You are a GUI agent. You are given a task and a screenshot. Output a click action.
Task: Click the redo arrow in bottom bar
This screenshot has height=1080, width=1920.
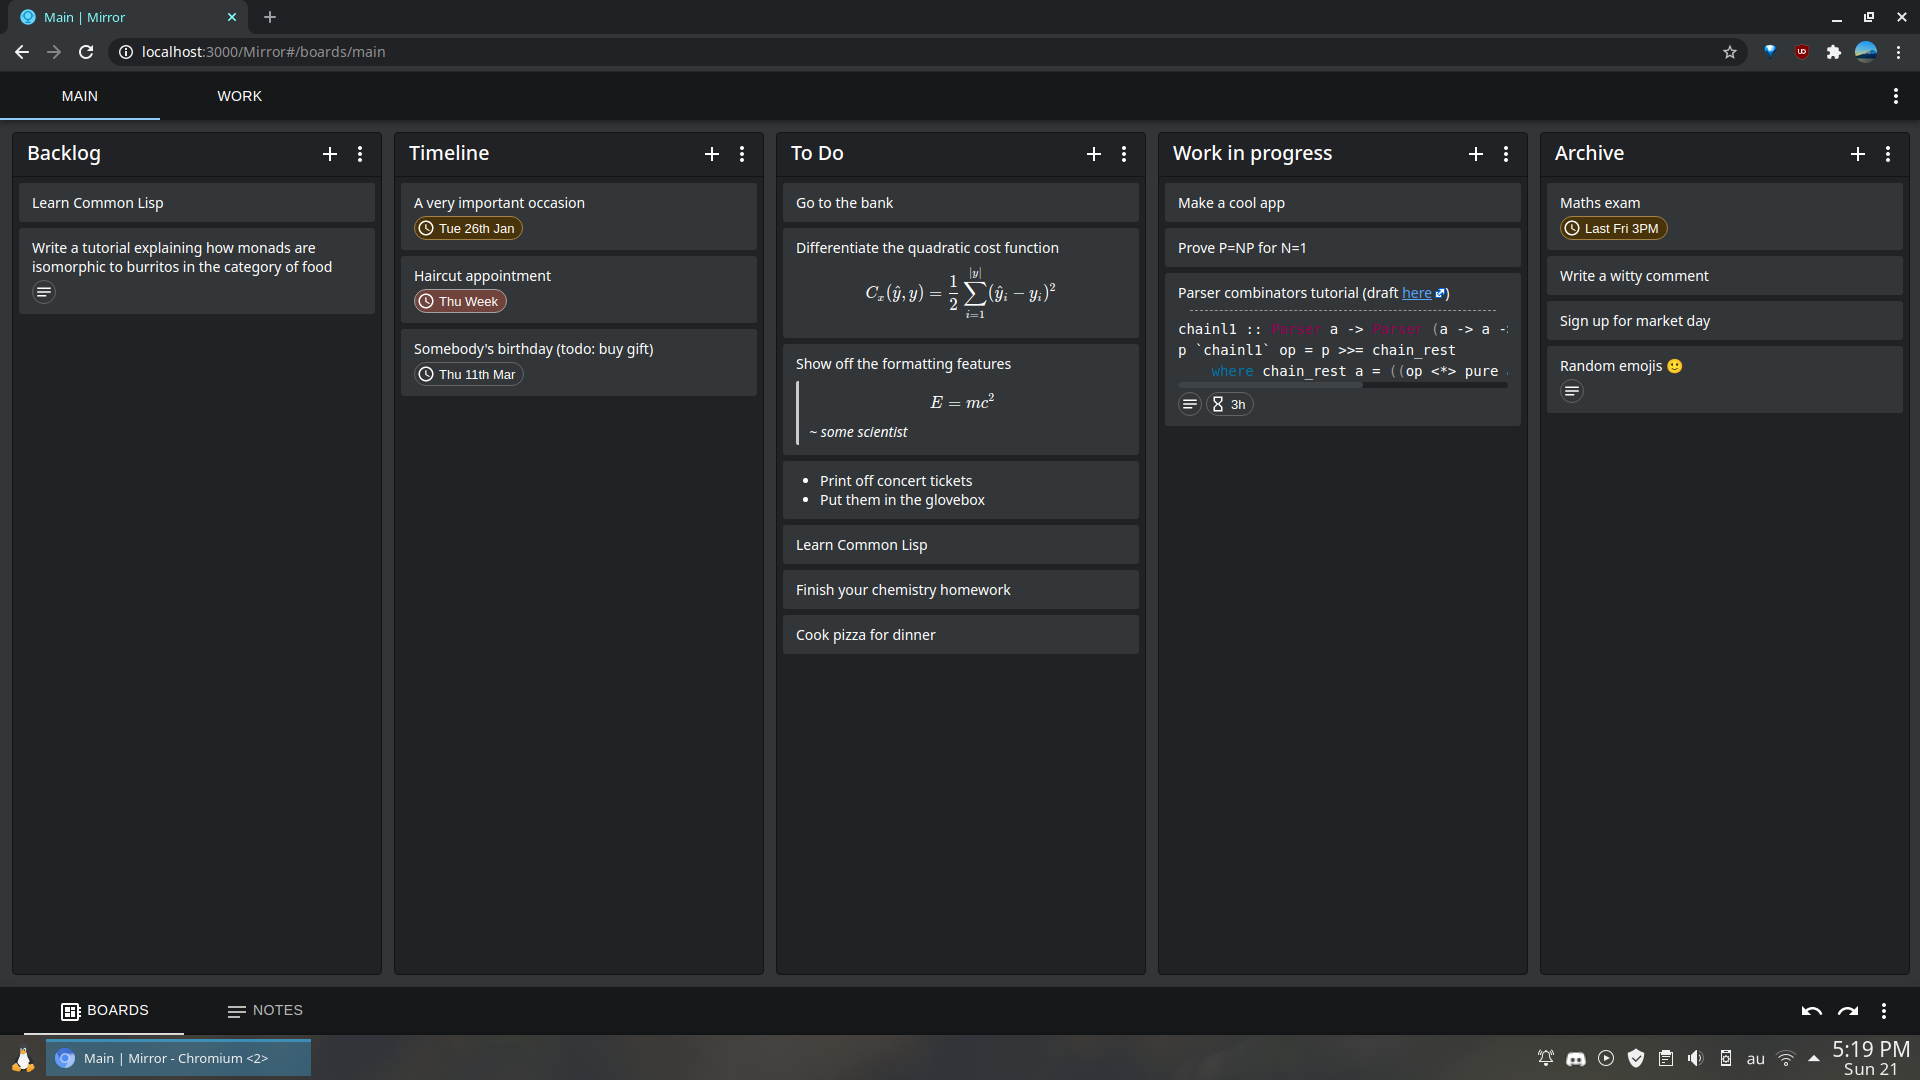click(1848, 1011)
